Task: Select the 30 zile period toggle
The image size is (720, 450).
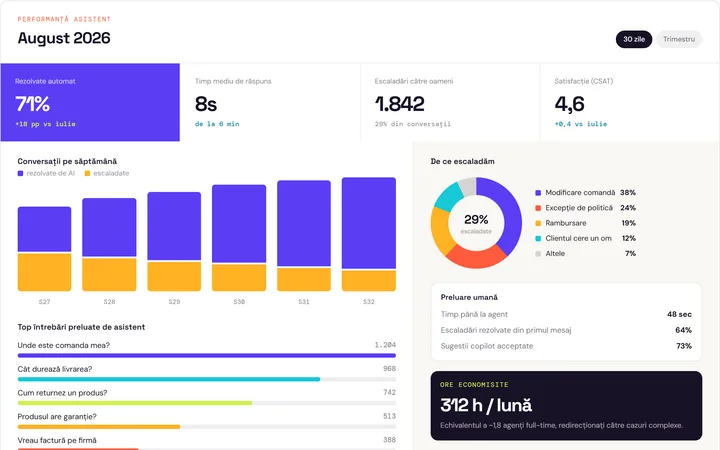Action: click(x=634, y=39)
